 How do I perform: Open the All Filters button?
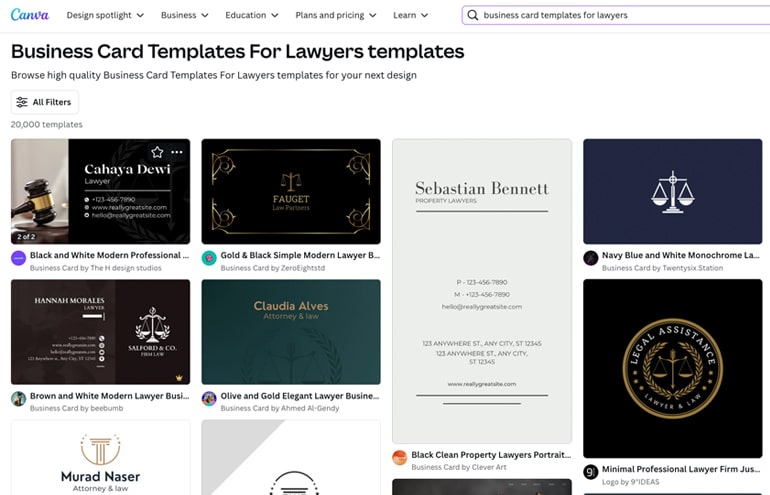pos(44,102)
